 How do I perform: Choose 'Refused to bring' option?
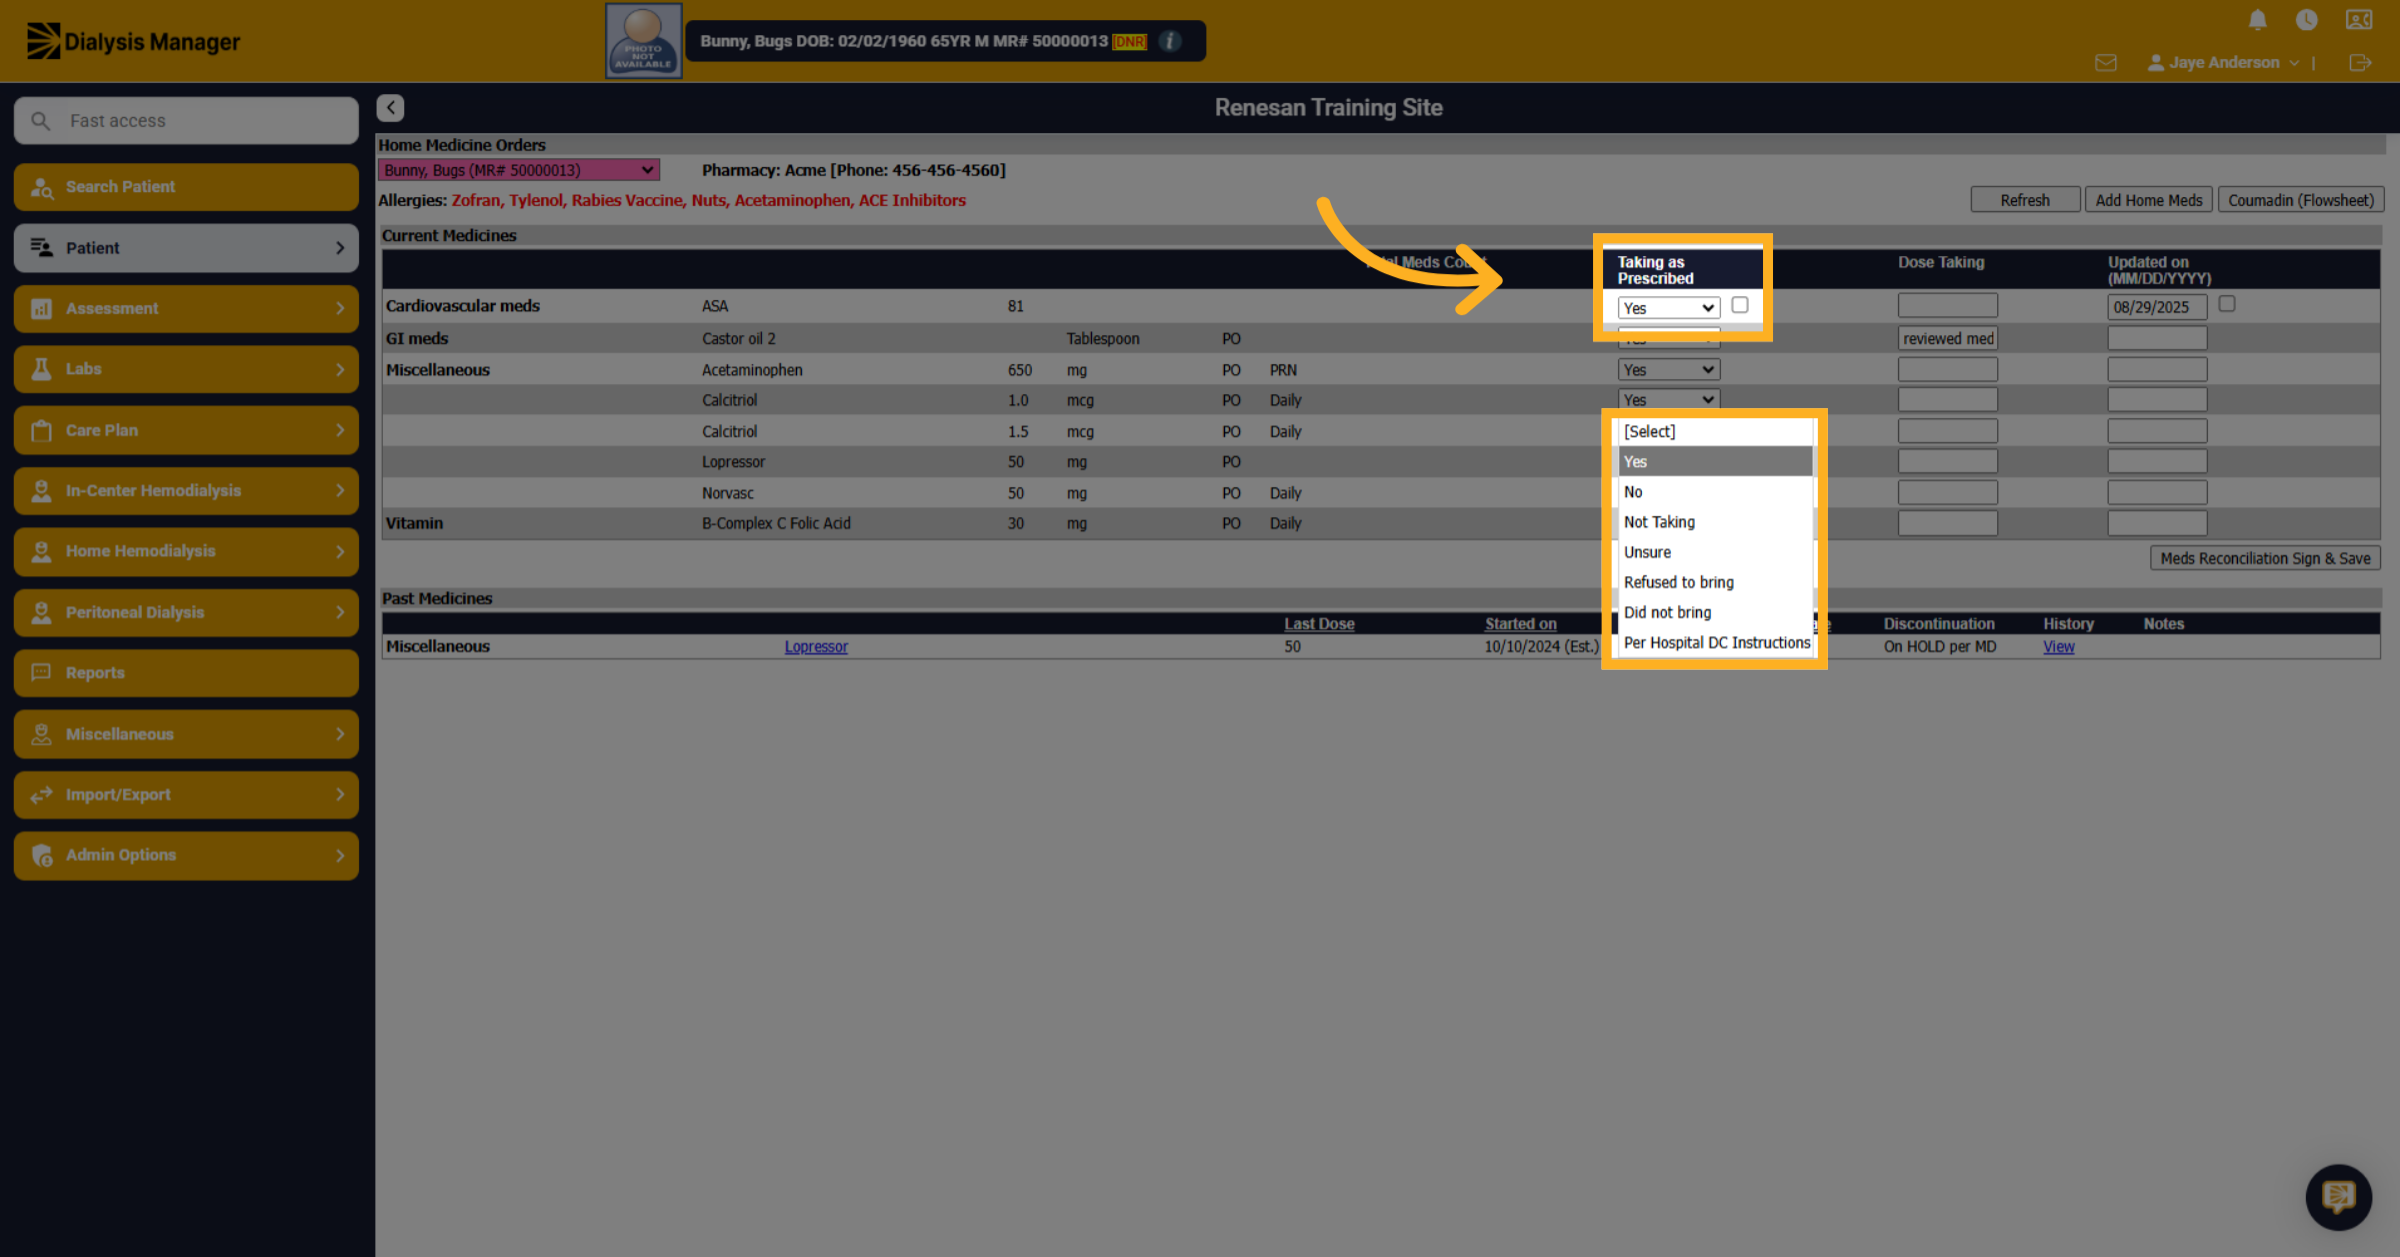(x=1715, y=582)
